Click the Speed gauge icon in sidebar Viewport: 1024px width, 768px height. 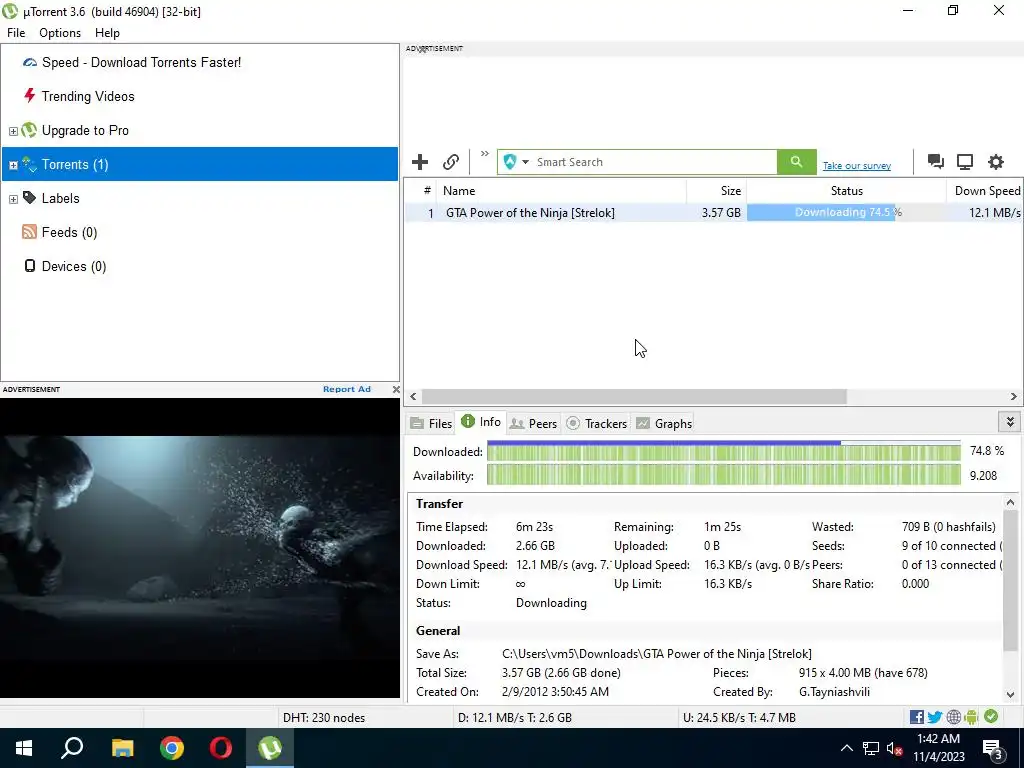[x=29, y=63]
